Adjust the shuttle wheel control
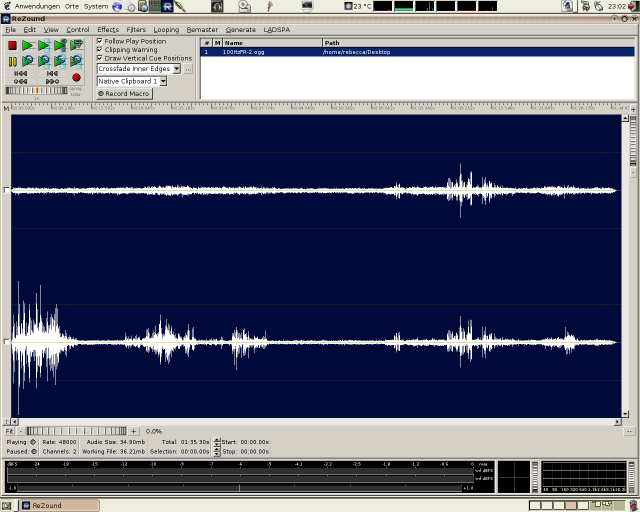The height and width of the screenshot is (512, 640). click(x=36, y=91)
